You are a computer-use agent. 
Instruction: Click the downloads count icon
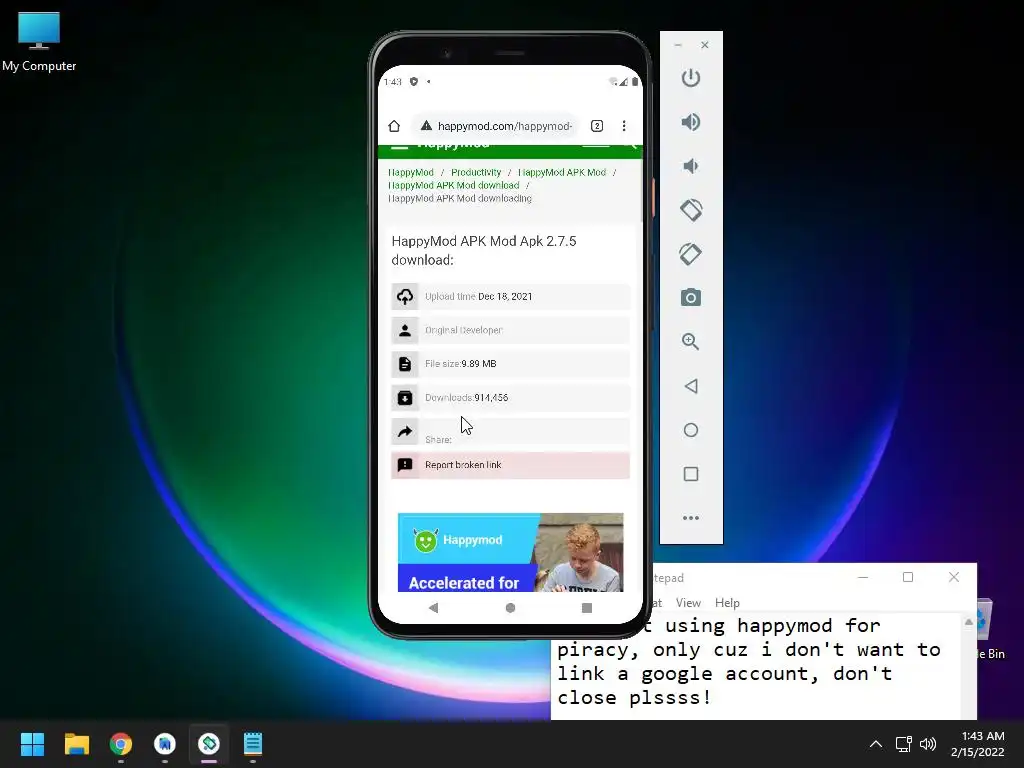pyautogui.click(x=405, y=398)
